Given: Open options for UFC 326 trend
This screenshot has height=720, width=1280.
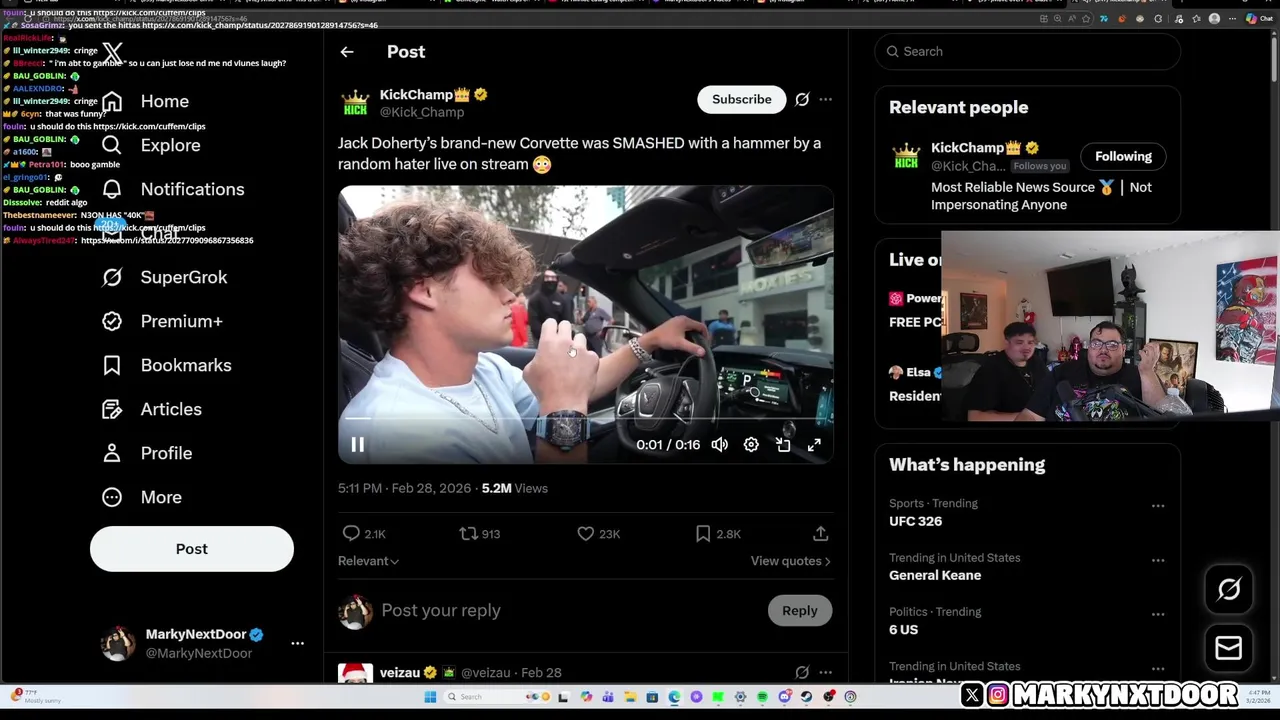Looking at the screenshot, I should (1158, 506).
